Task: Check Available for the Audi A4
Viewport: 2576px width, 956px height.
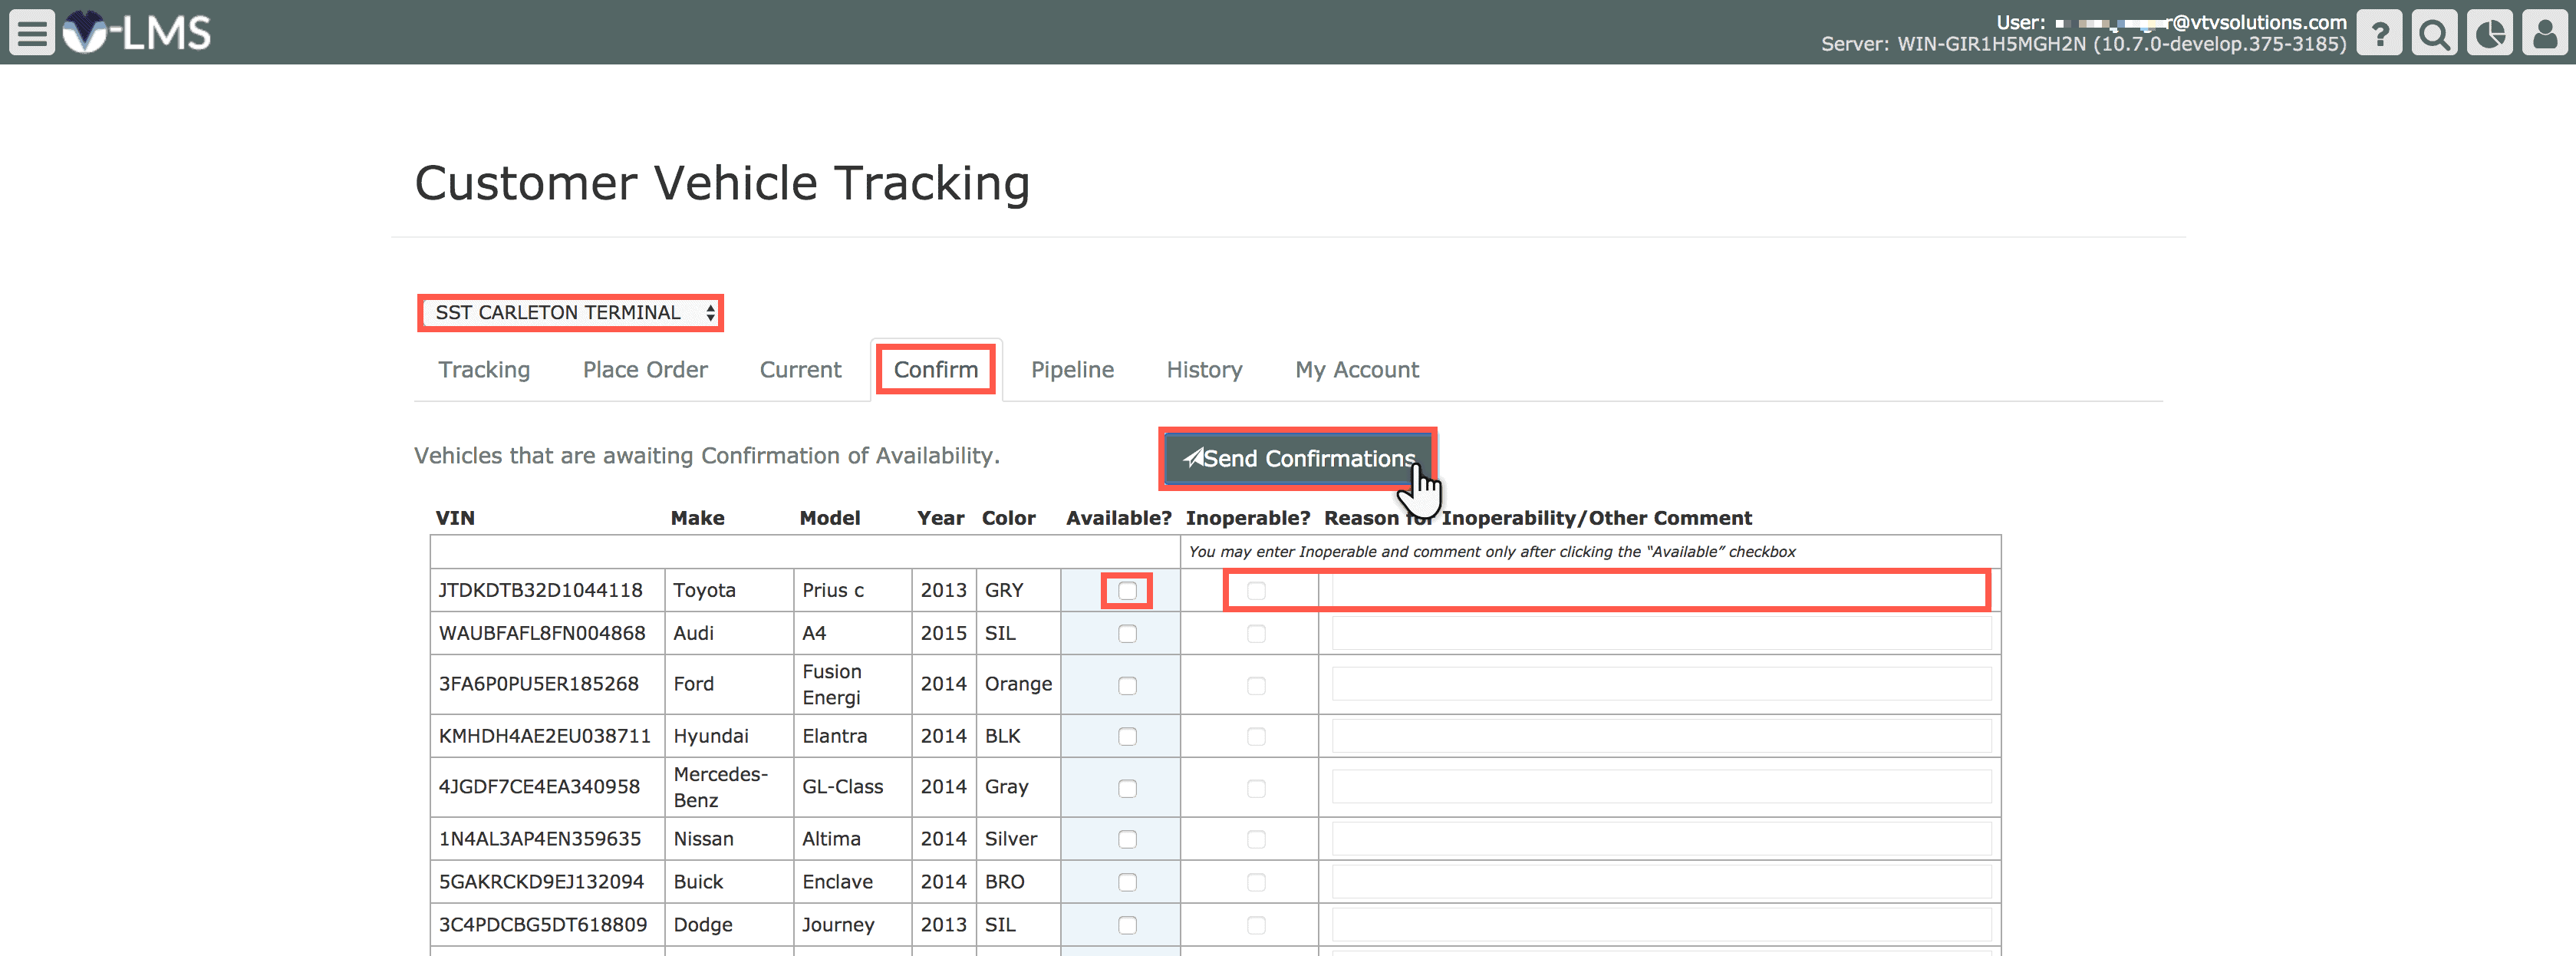Action: tap(1127, 634)
